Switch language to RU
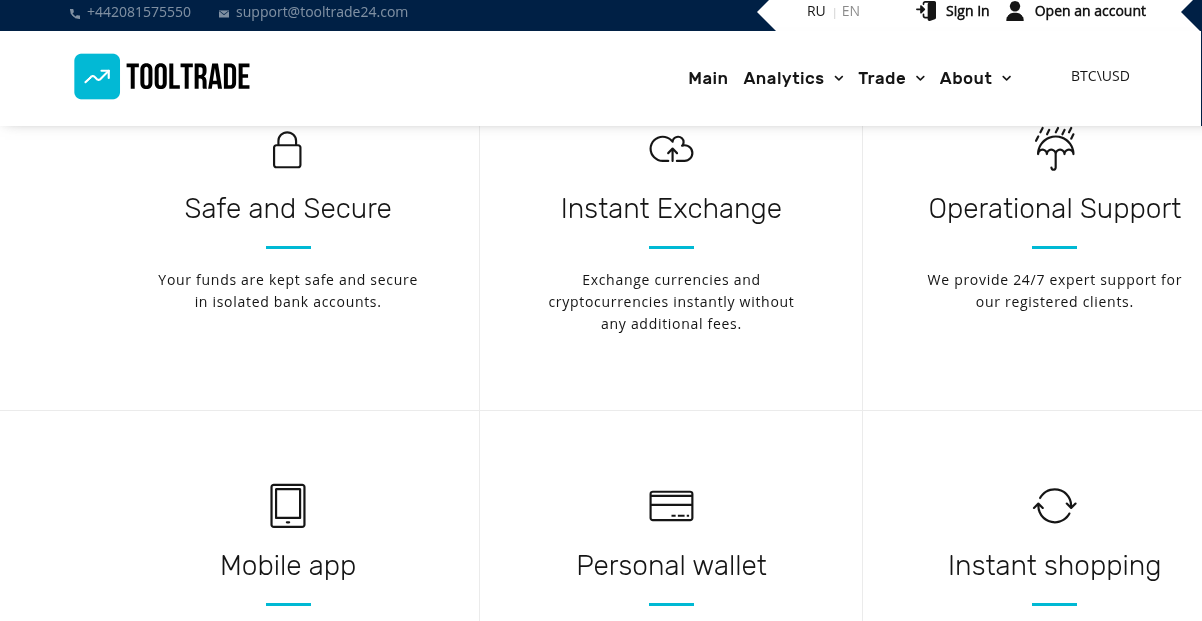The image size is (1202, 621). [x=816, y=12]
